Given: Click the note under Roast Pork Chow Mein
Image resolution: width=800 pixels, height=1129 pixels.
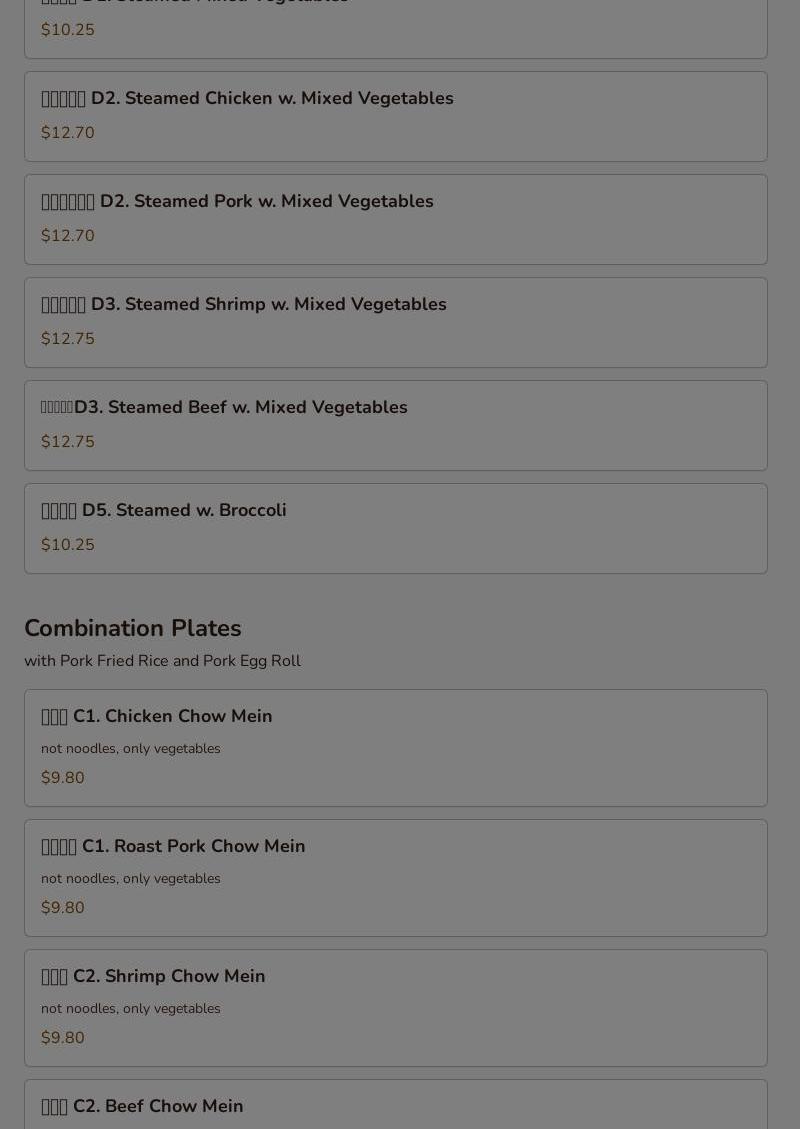Looking at the screenshot, I should point(131,878).
